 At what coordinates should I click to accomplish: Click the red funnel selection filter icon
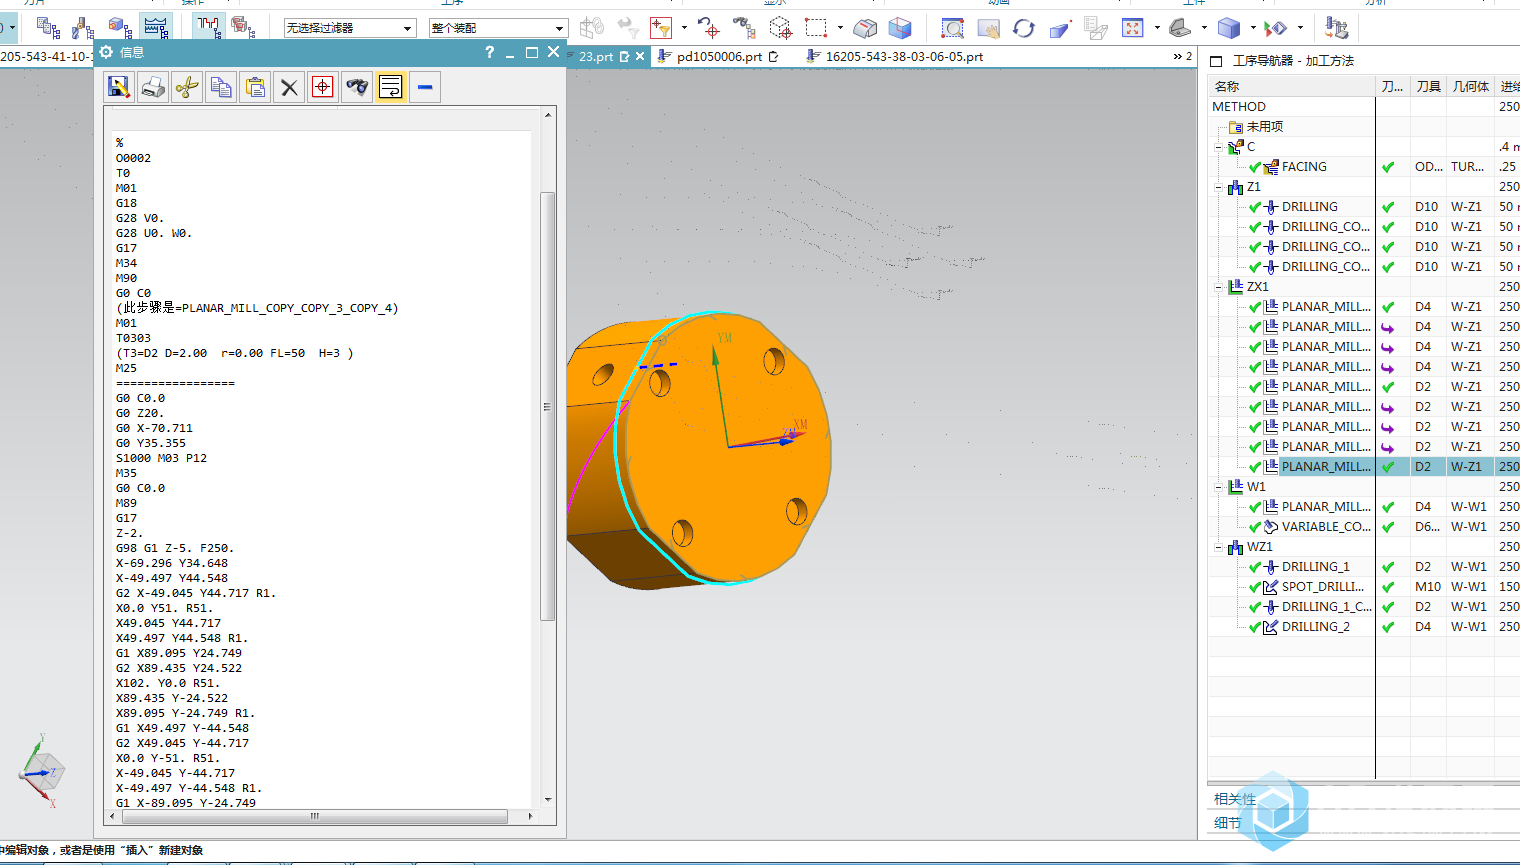point(661,28)
